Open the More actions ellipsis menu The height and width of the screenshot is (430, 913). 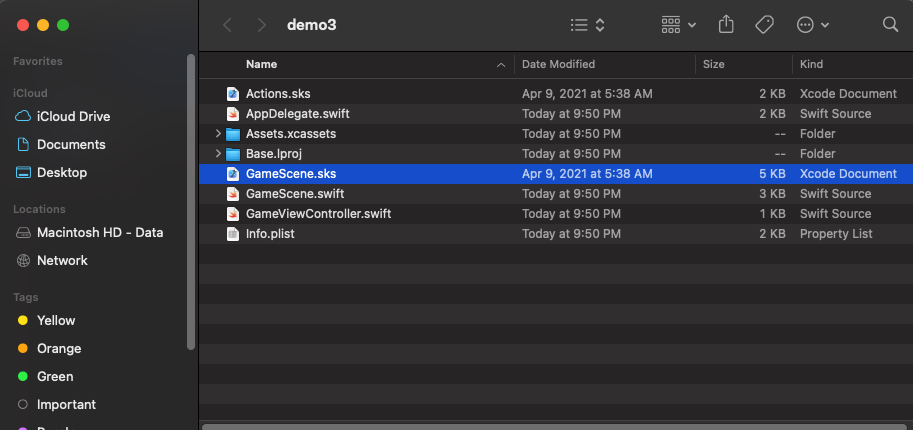point(812,25)
